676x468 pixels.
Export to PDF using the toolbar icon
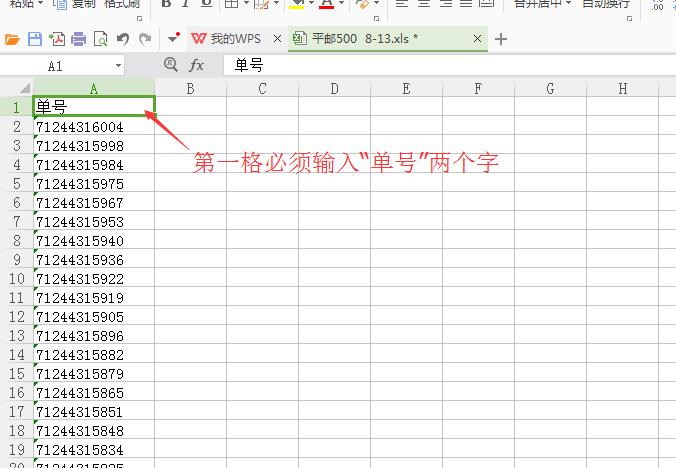click(x=57, y=40)
